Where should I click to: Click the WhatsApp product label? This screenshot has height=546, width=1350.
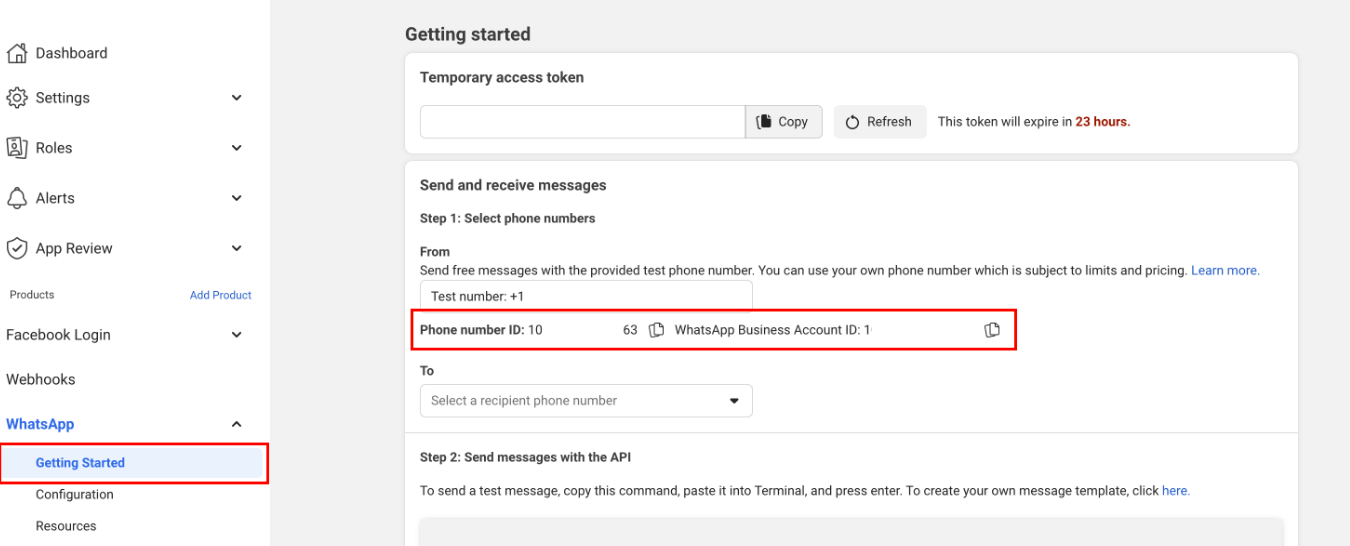[40, 424]
